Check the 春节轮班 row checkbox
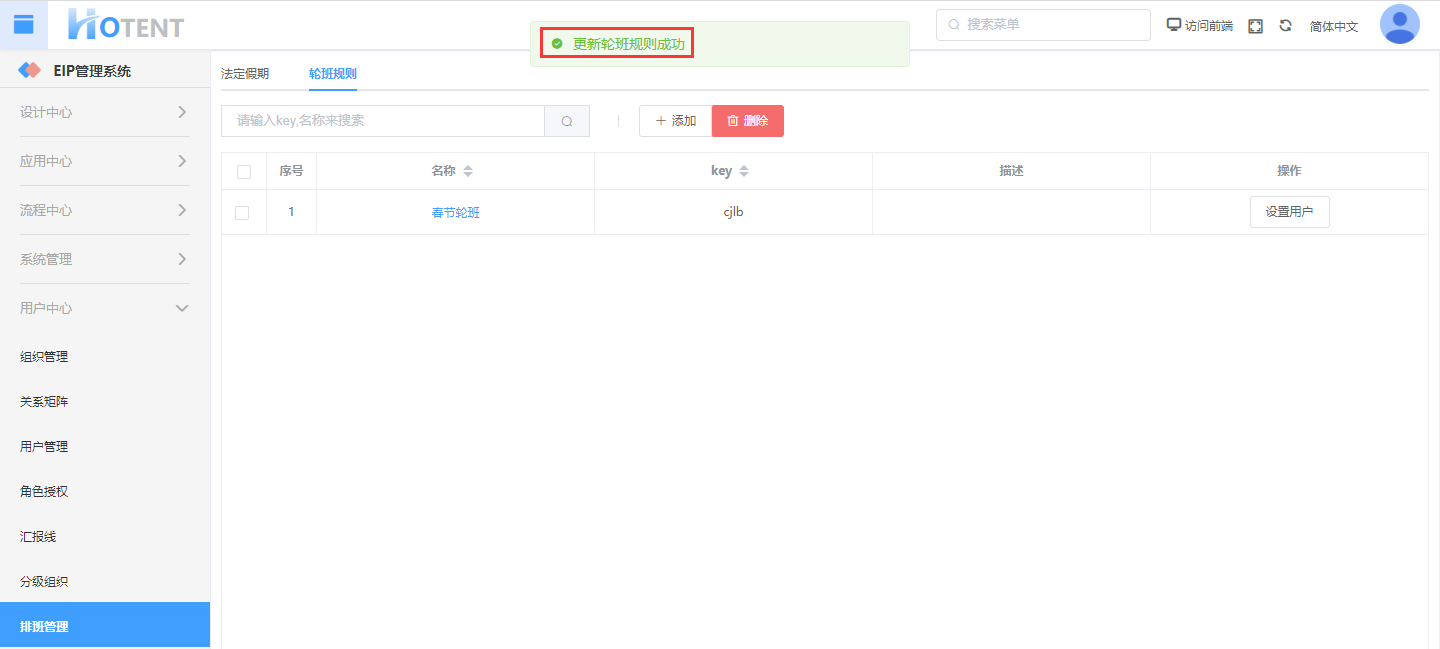The height and width of the screenshot is (649, 1440). pyautogui.click(x=242, y=213)
